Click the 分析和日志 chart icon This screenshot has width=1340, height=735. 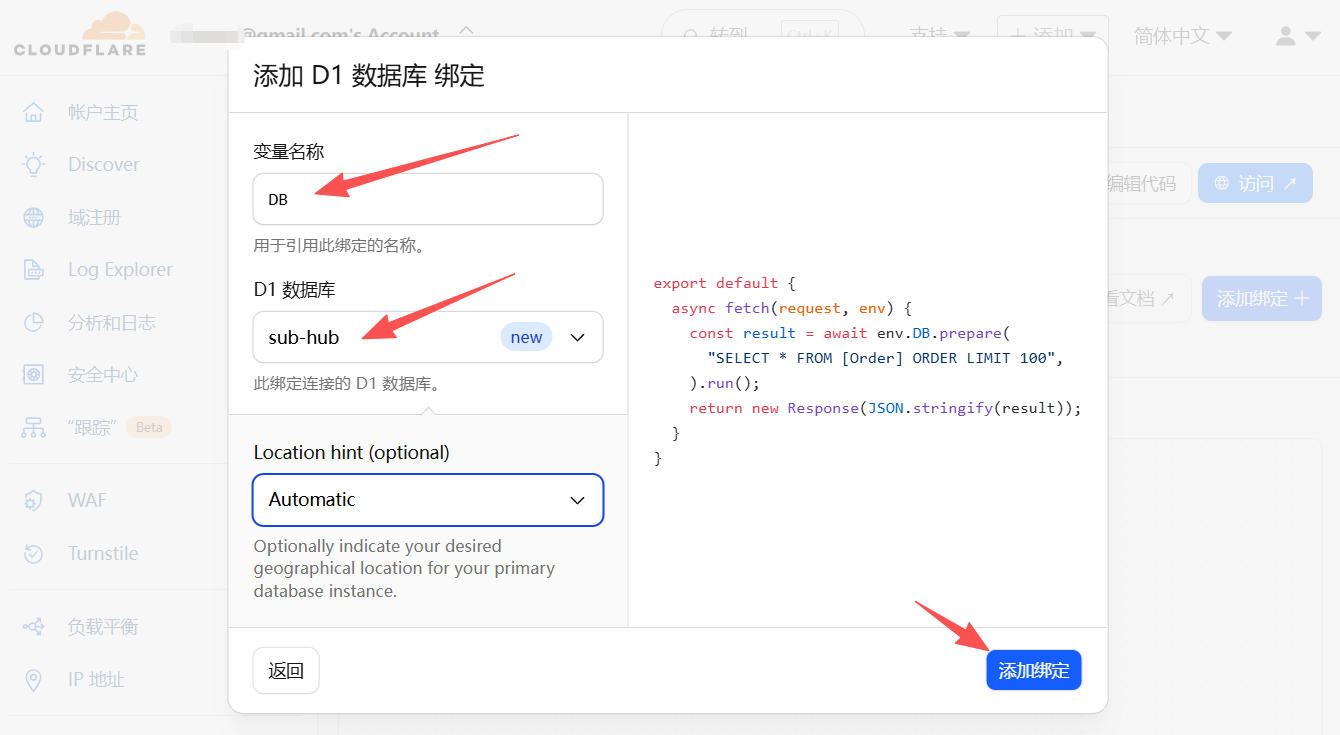pyautogui.click(x=34, y=322)
